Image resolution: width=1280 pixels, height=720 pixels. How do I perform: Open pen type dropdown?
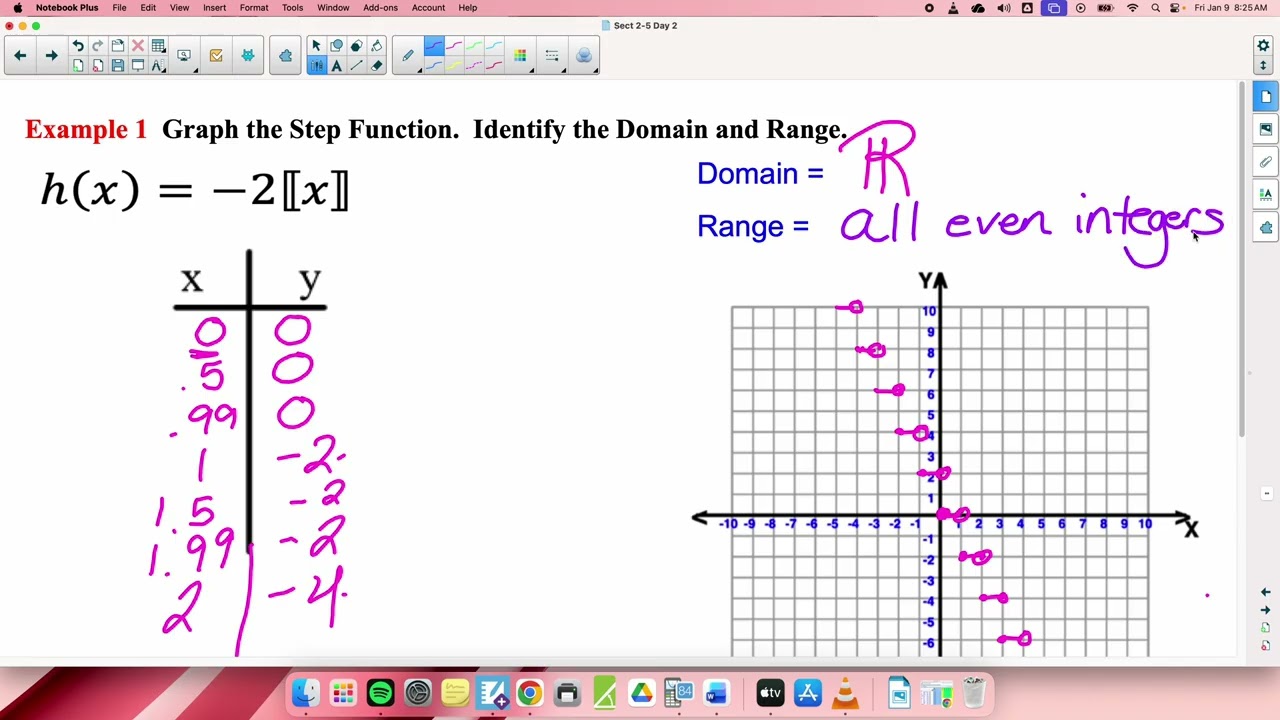(x=408, y=55)
